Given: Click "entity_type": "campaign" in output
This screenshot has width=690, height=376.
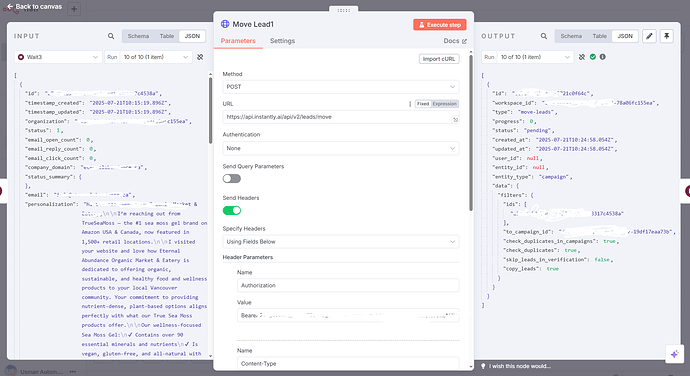Looking at the screenshot, I should 532,177.
